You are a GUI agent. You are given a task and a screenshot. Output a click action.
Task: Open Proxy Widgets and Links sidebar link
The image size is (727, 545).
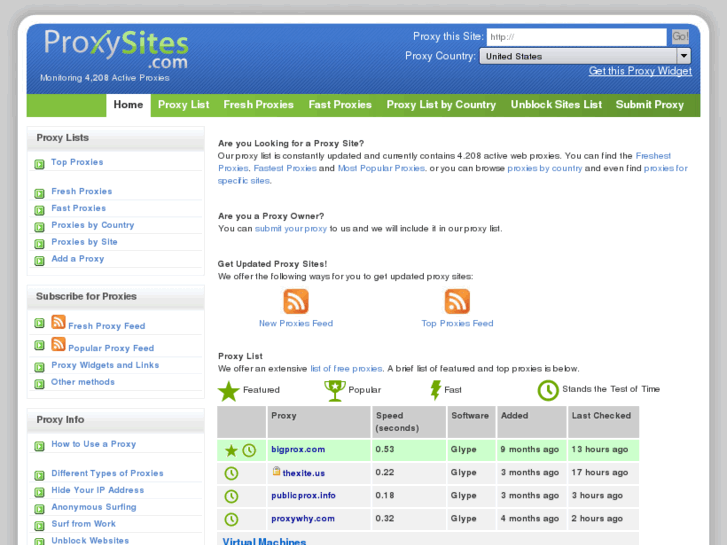point(105,365)
